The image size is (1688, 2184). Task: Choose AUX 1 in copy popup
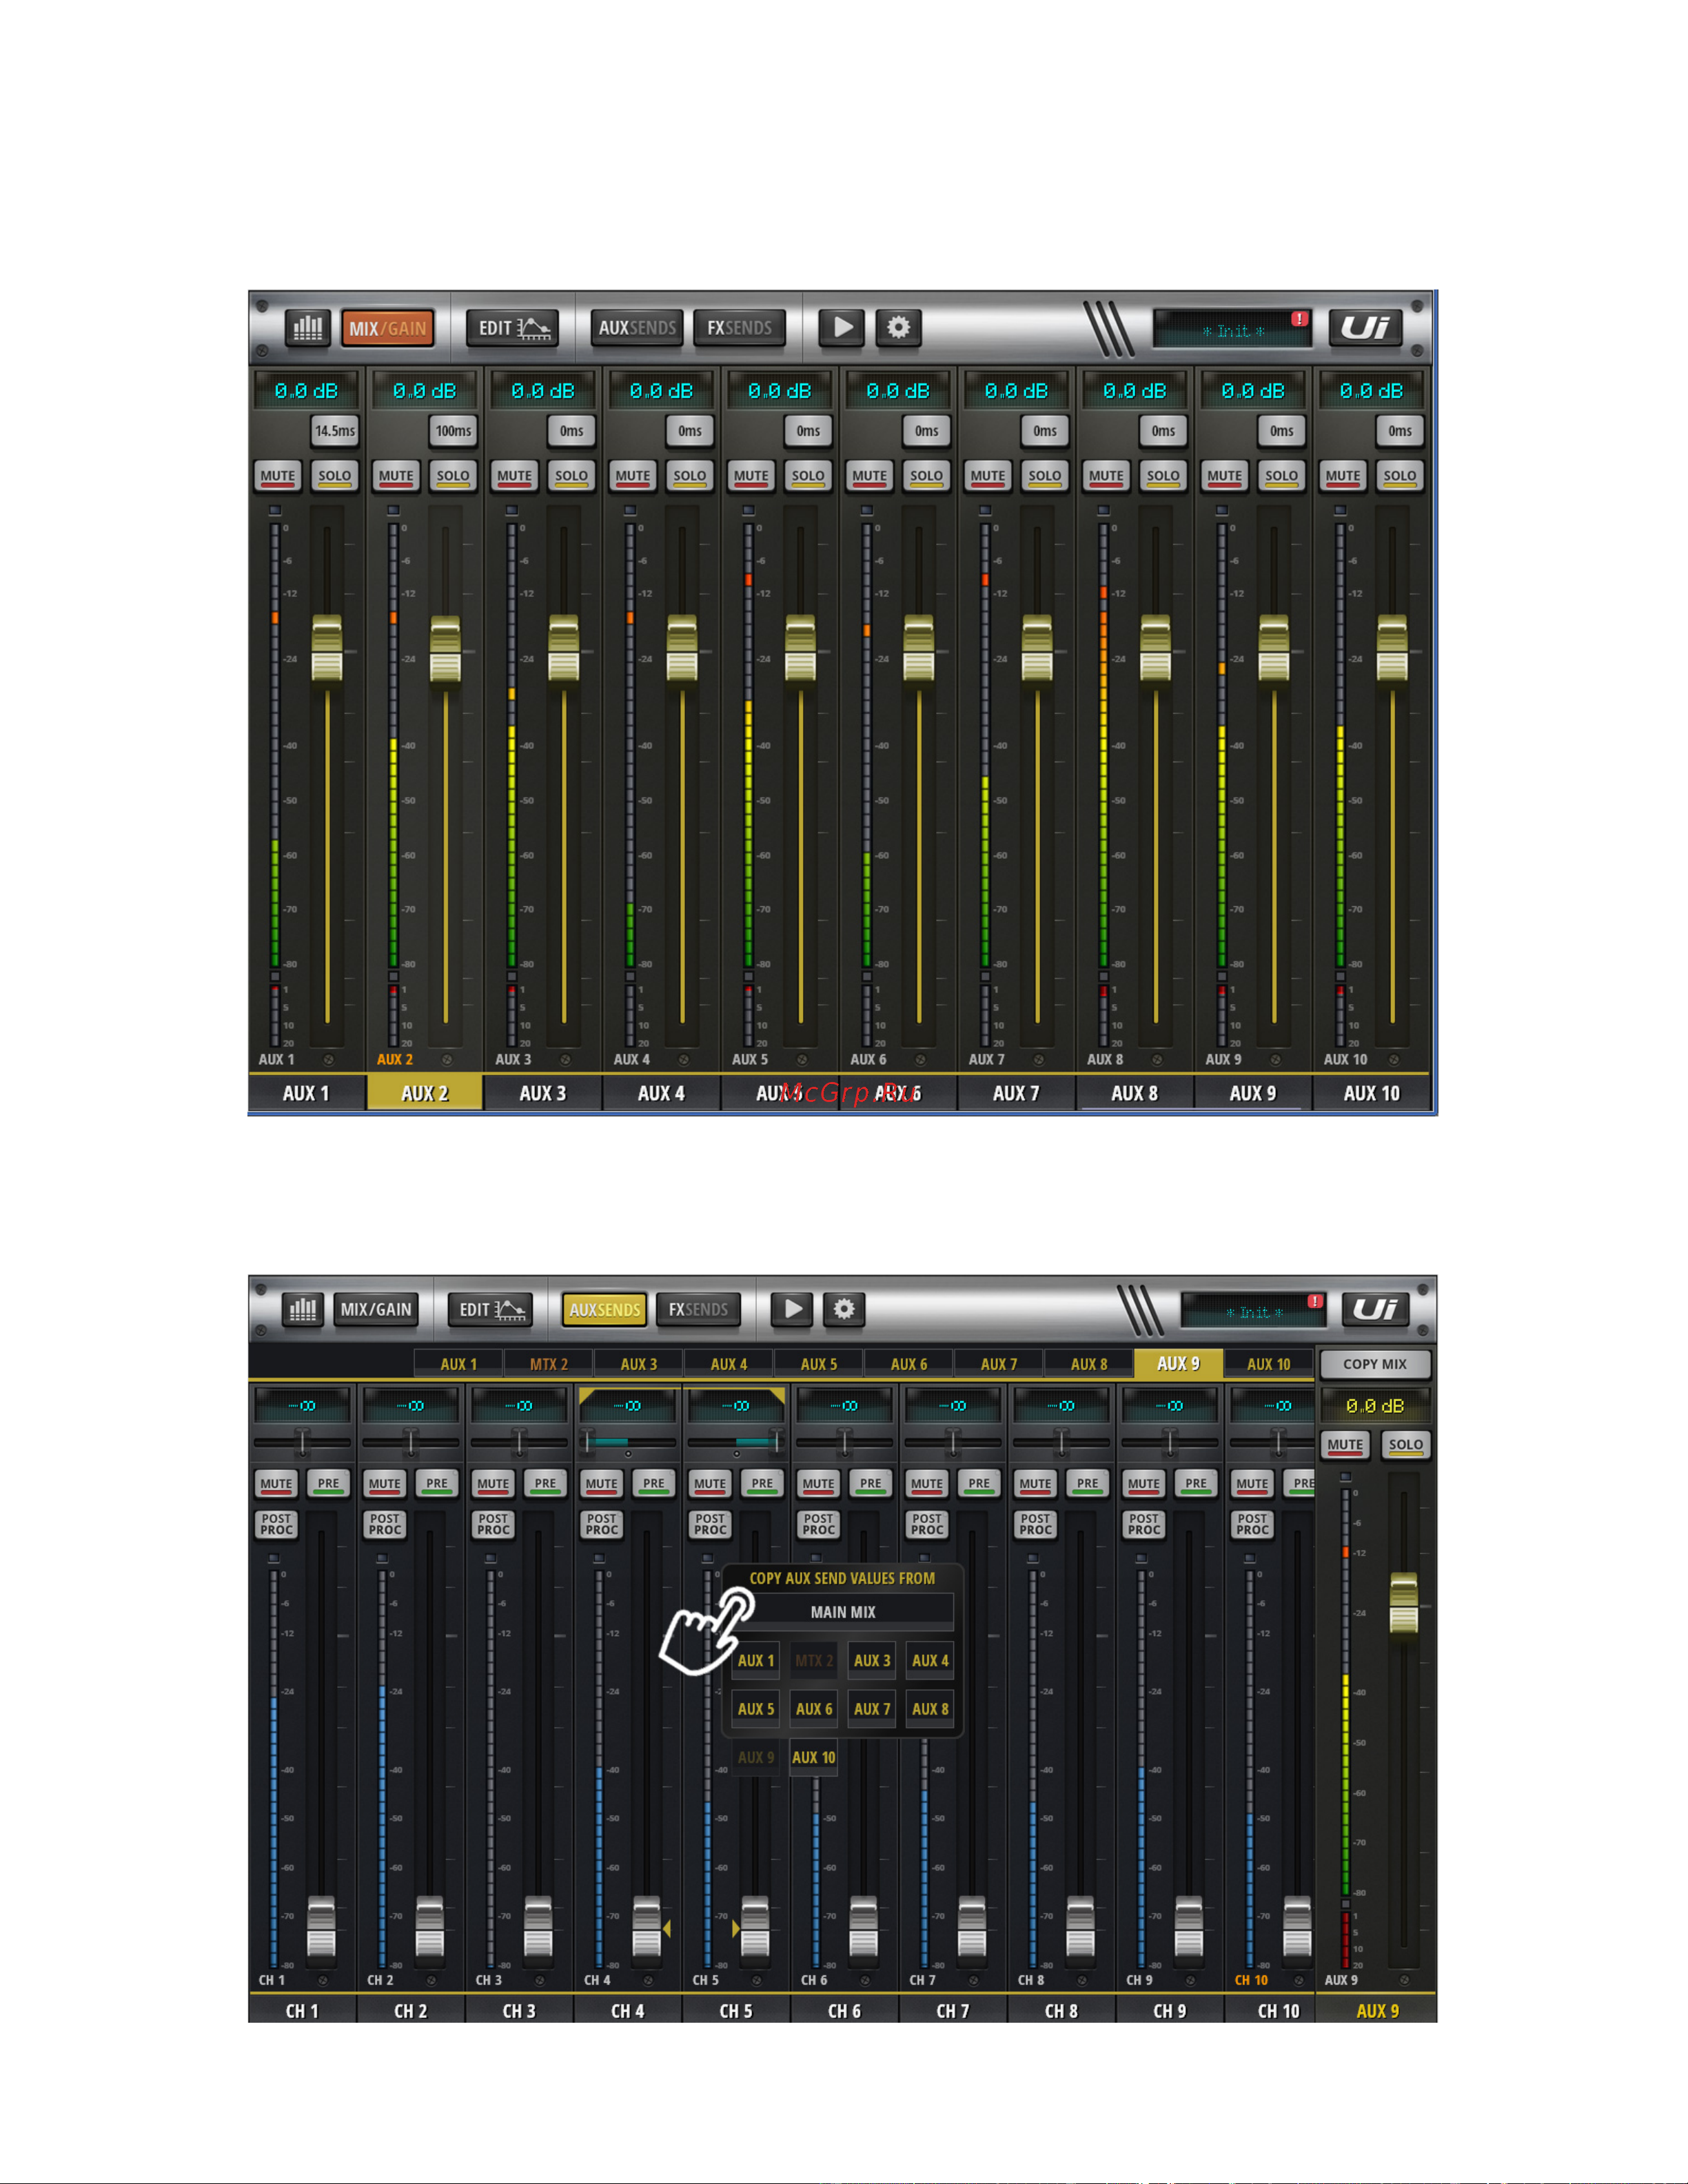pyautogui.click(x=755, y=1661)
